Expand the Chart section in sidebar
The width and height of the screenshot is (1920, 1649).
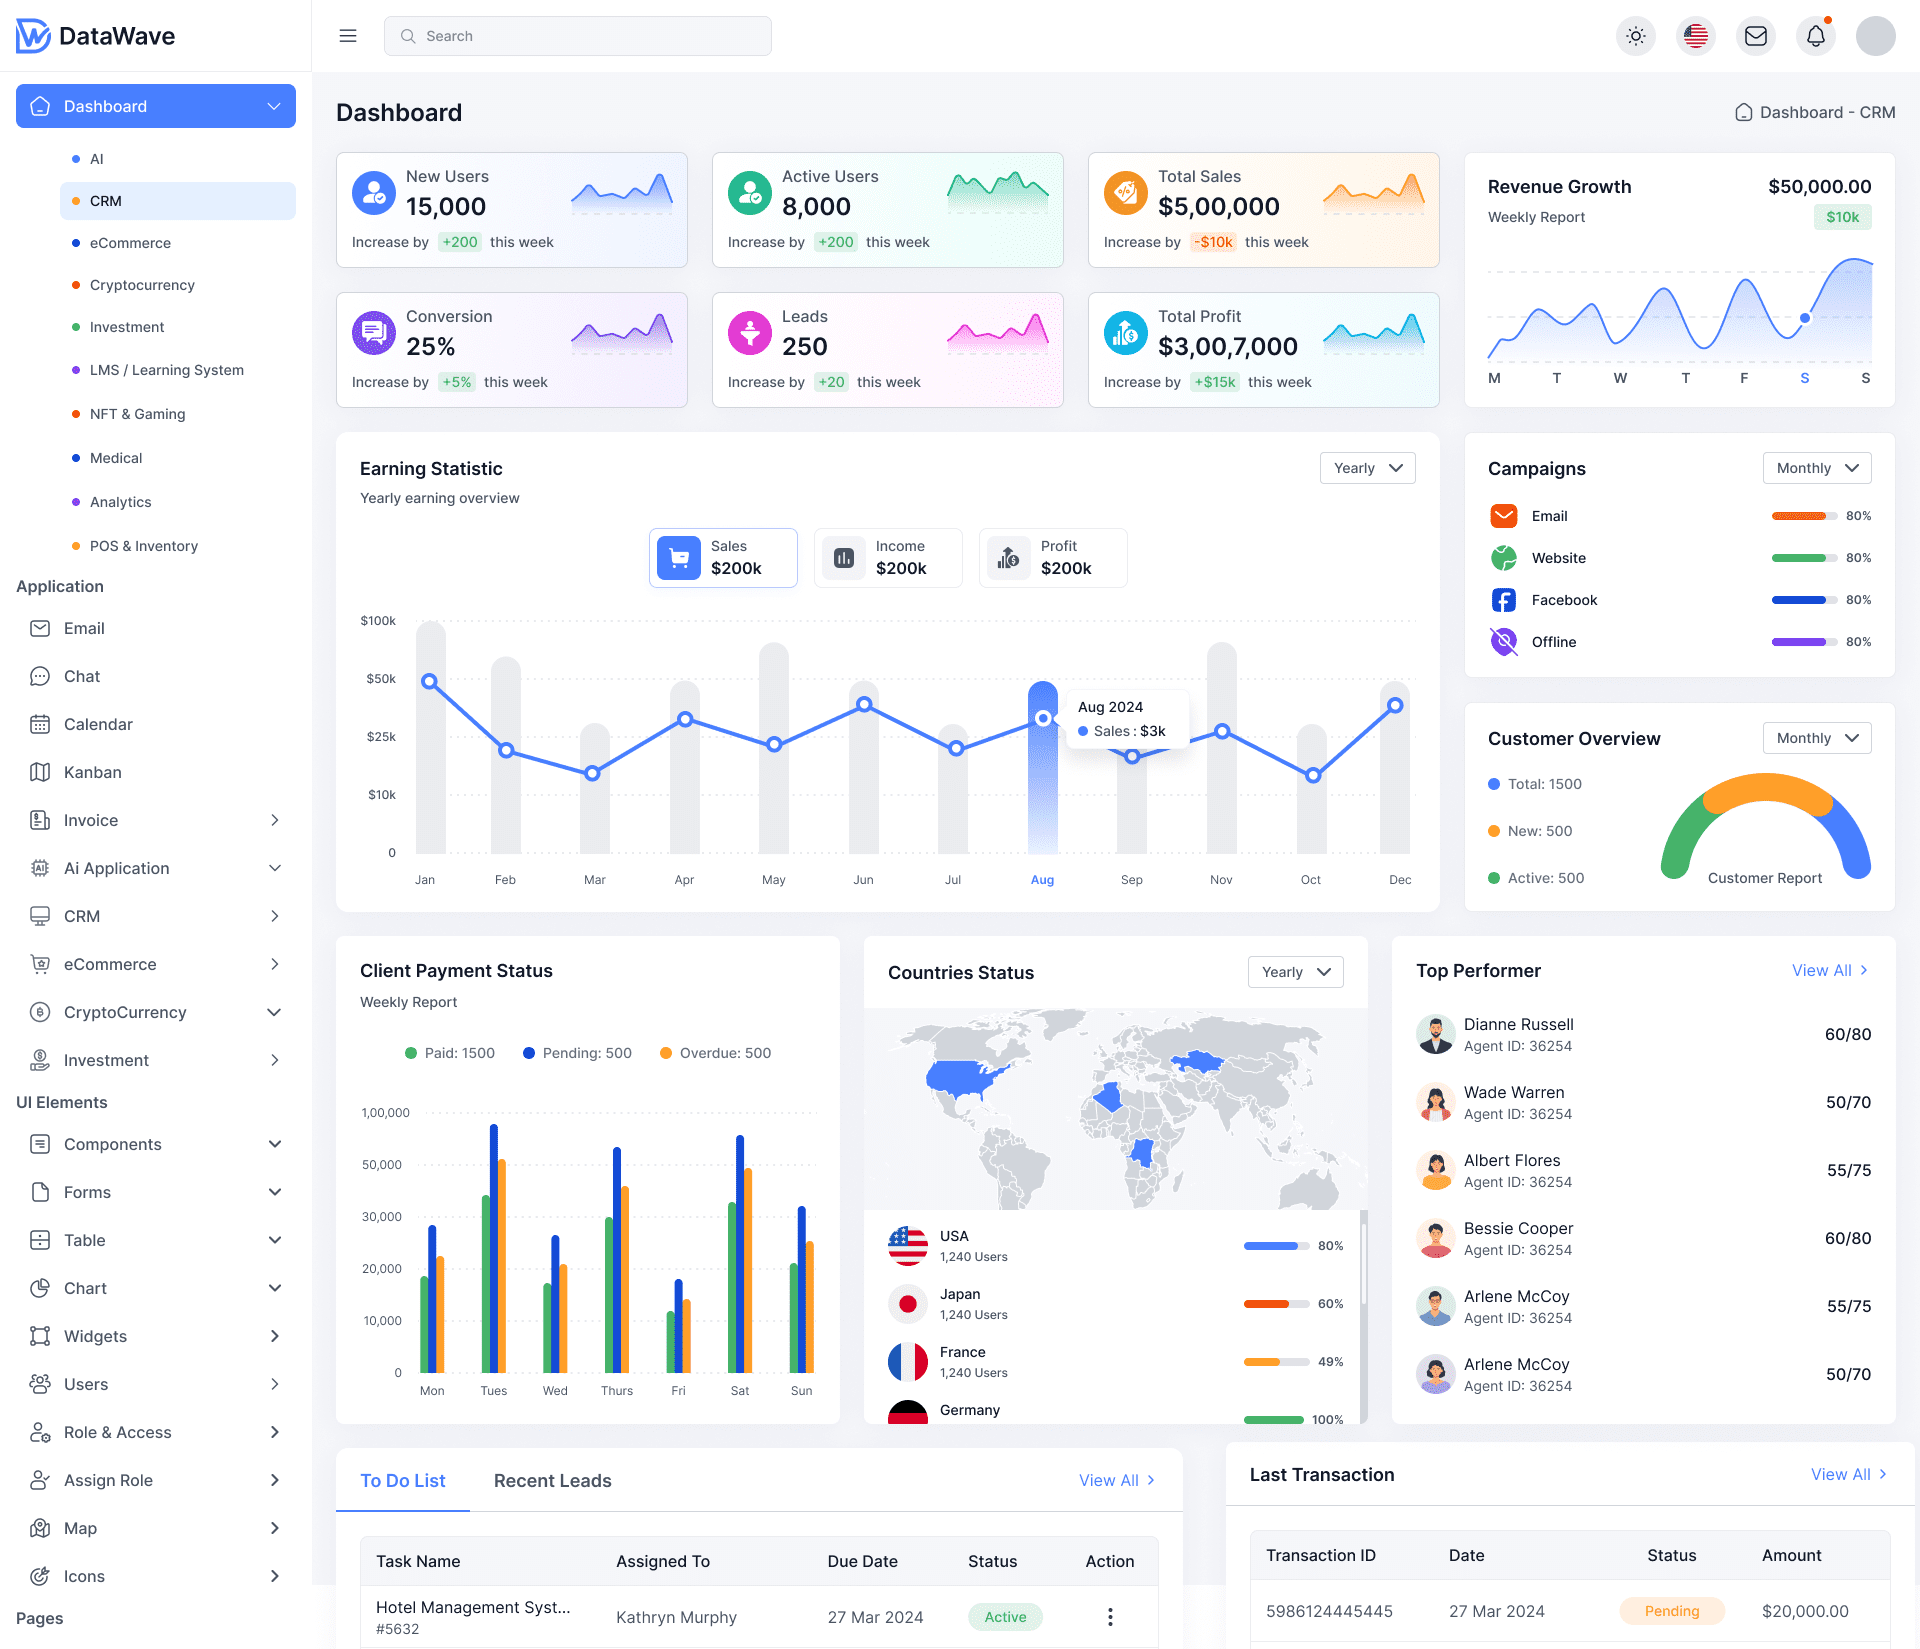pos(85,1287)
